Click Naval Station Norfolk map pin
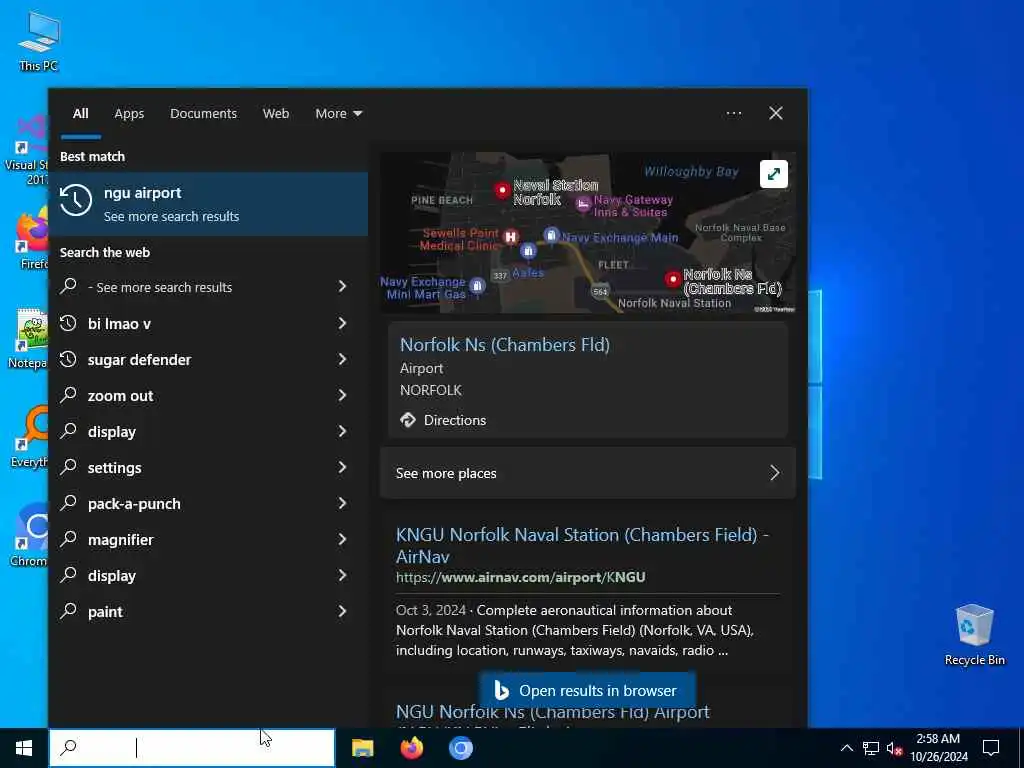 (x=502, y=190)
